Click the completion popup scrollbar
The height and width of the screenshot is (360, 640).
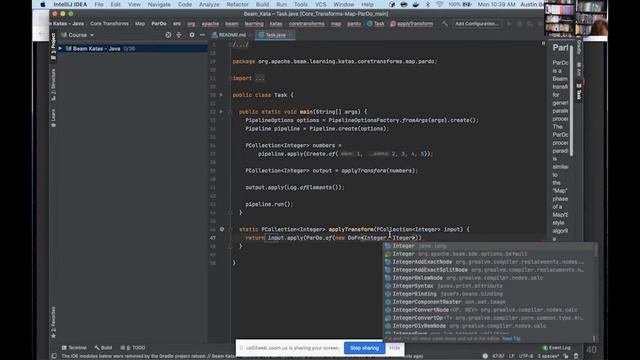[x=596, y=250]
